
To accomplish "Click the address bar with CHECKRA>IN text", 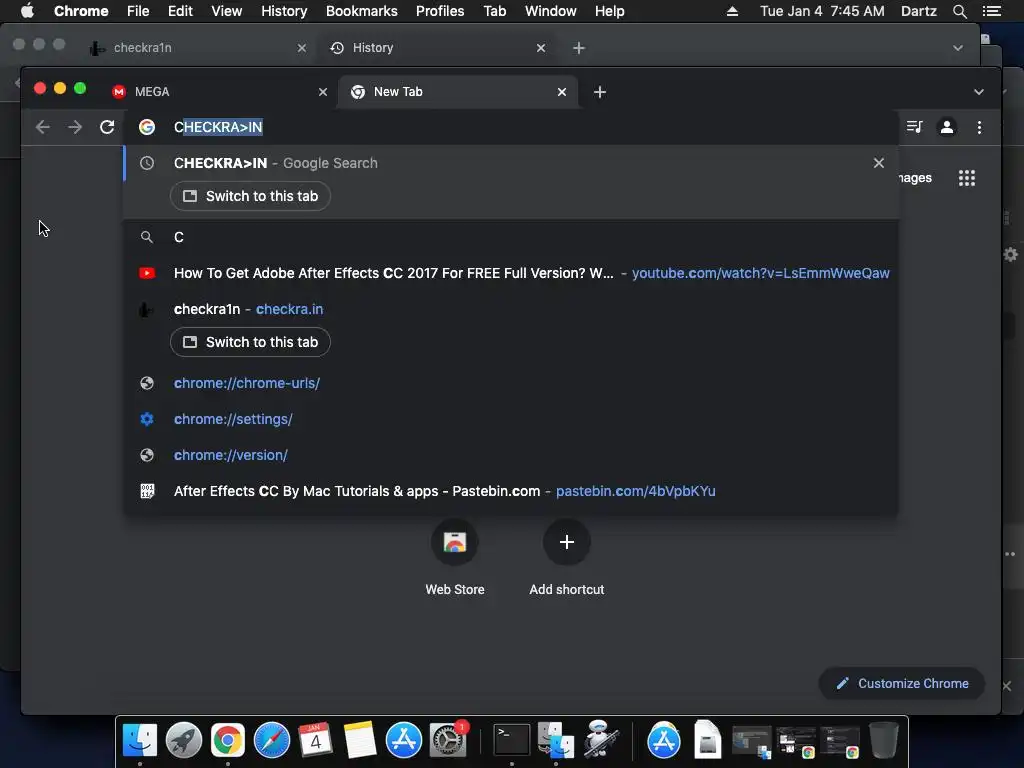I will 511,127.
